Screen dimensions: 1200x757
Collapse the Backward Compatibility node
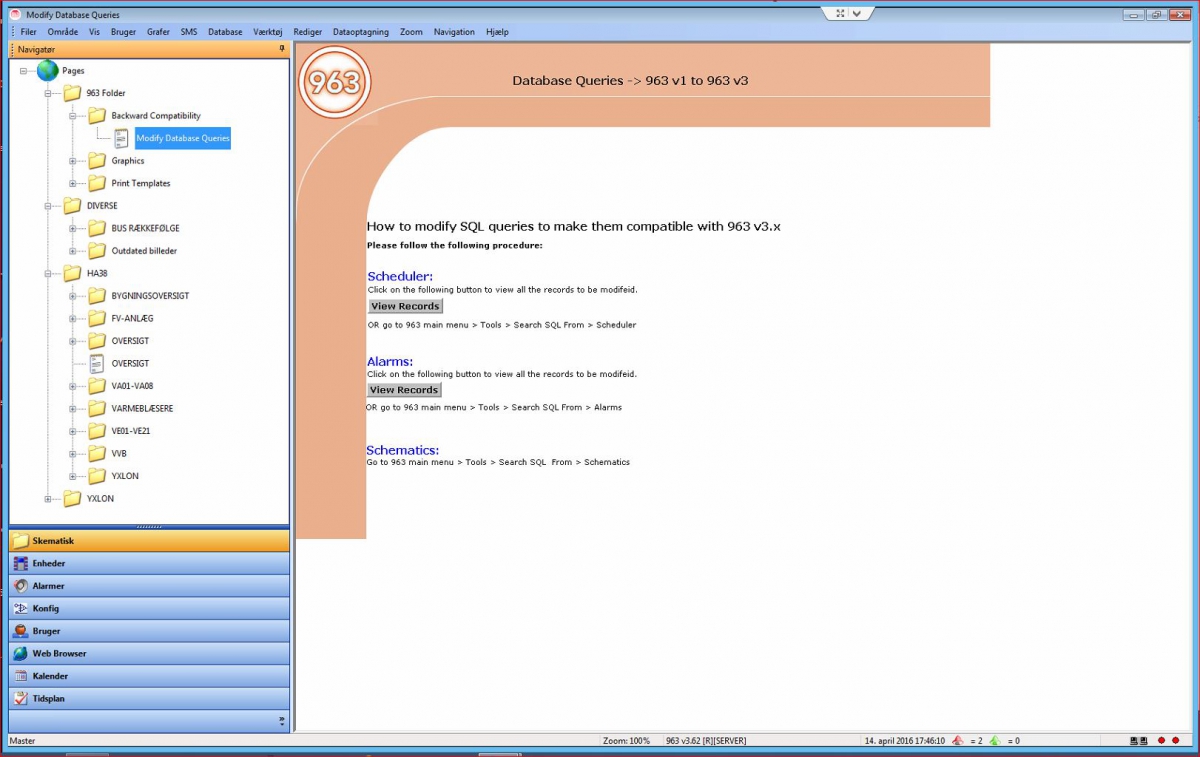(73, 116)
